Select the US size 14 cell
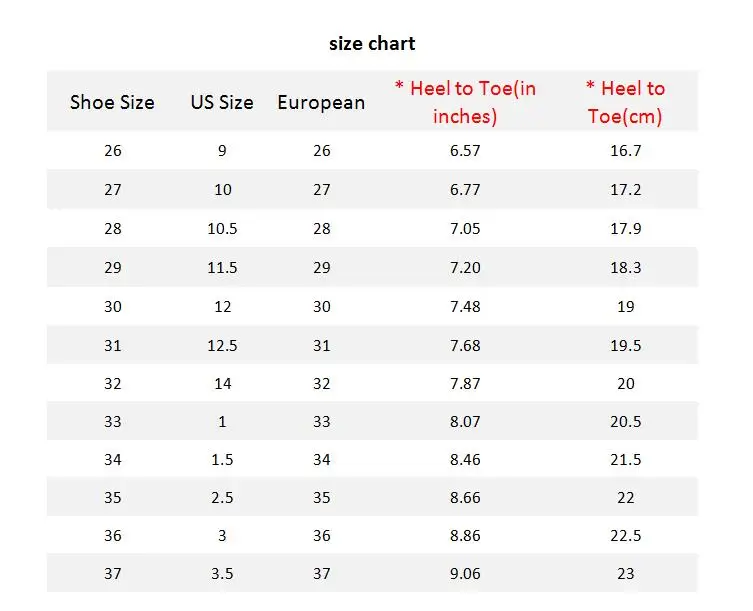The height and width of the screenshot is (611, 753). click(222, 384)
